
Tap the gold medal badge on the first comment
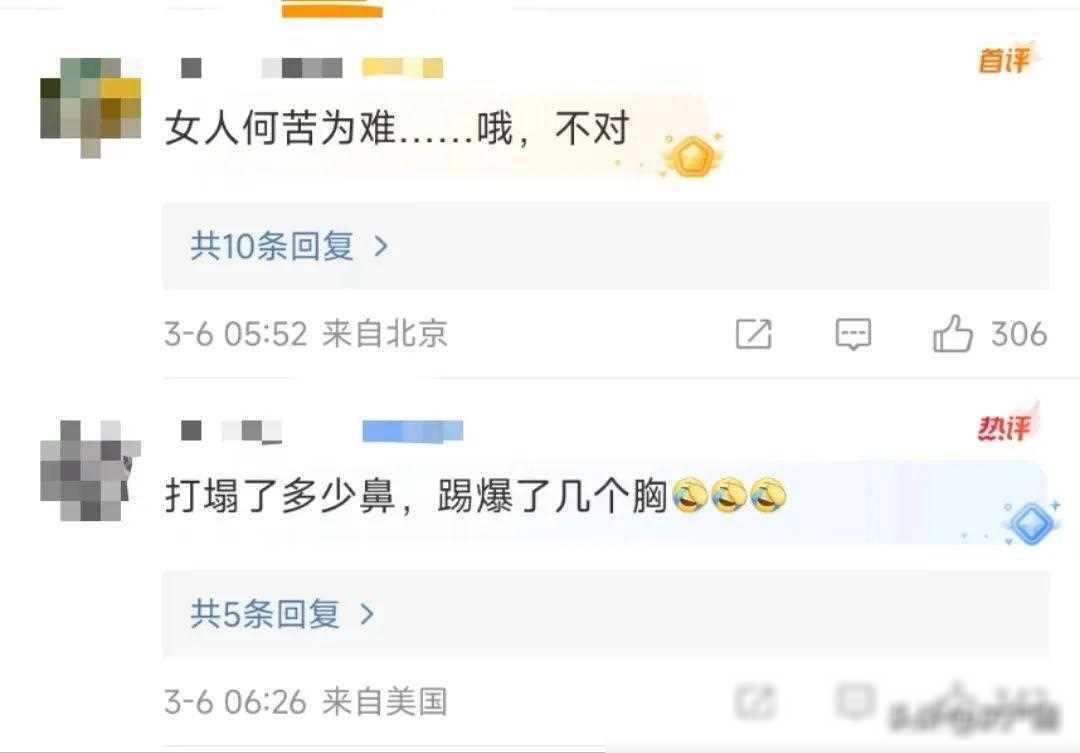click(693, 156)
